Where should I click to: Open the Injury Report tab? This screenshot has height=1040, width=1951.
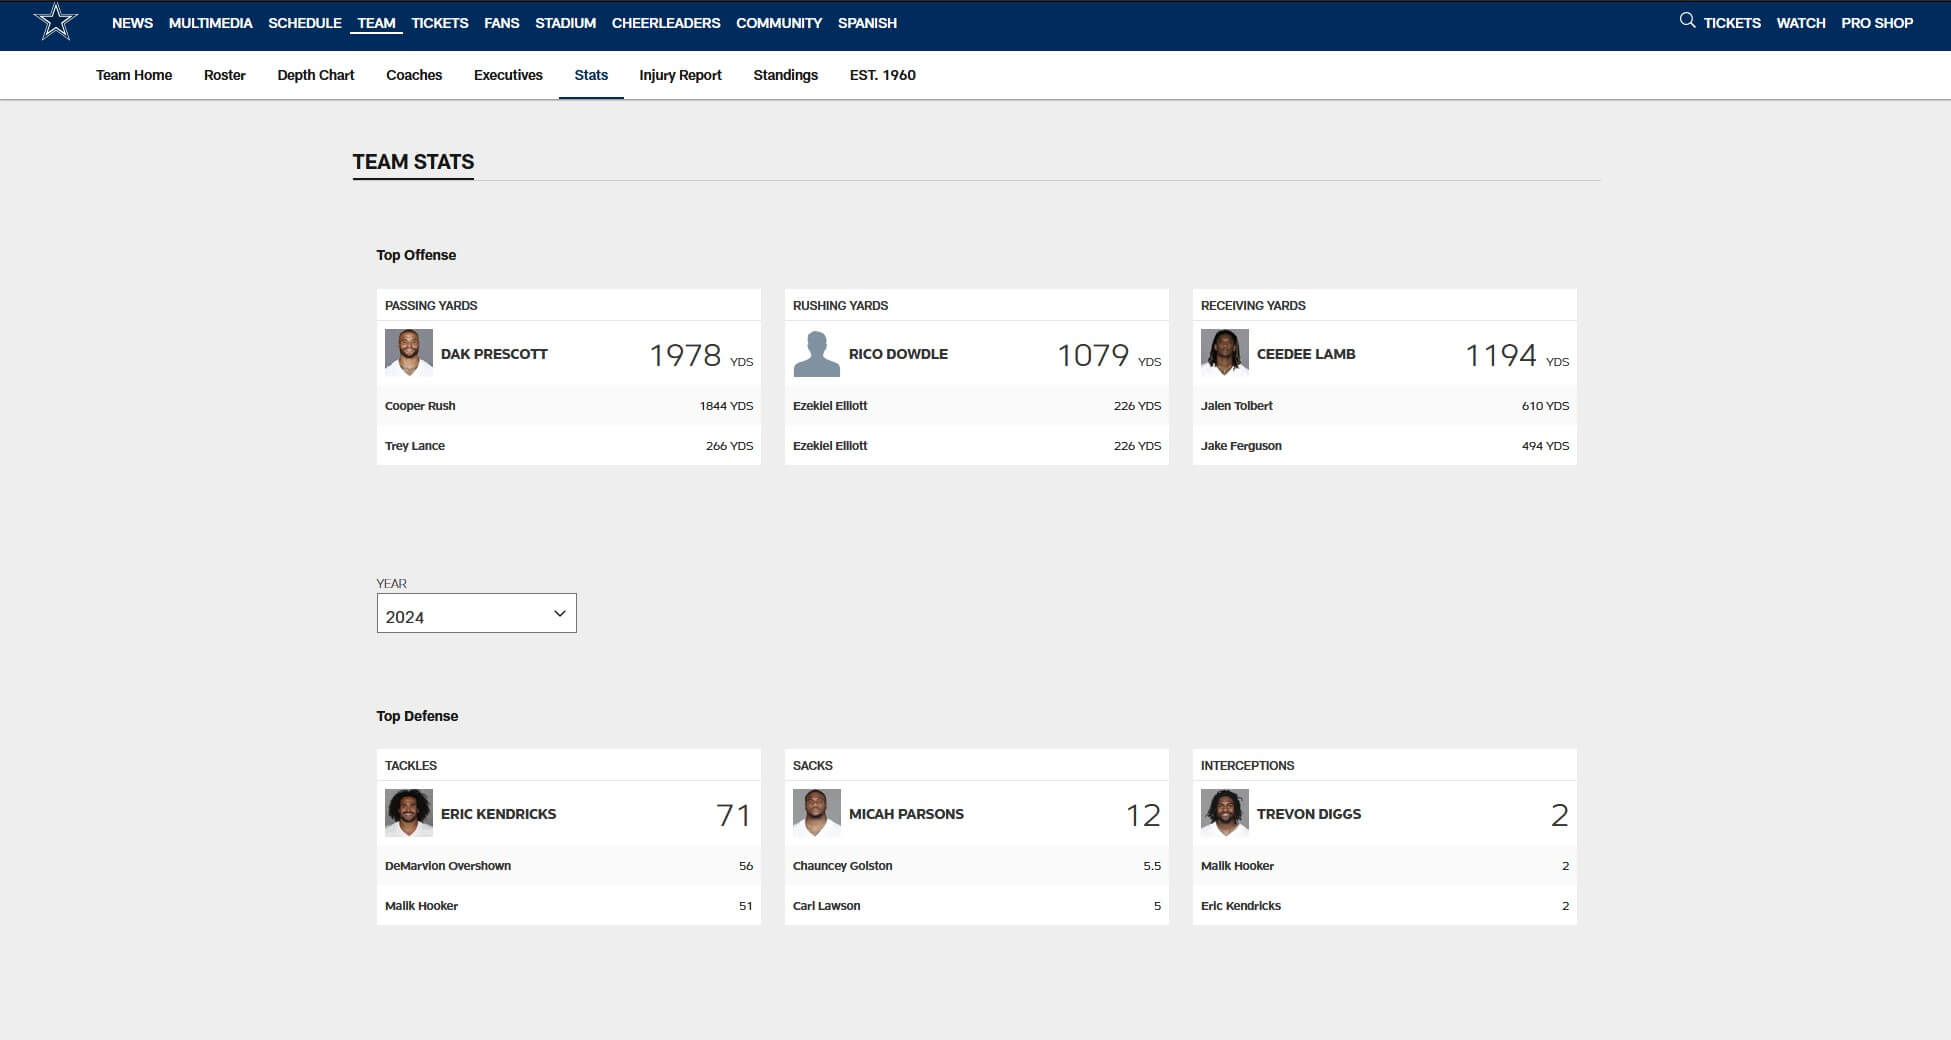[680, 75]
